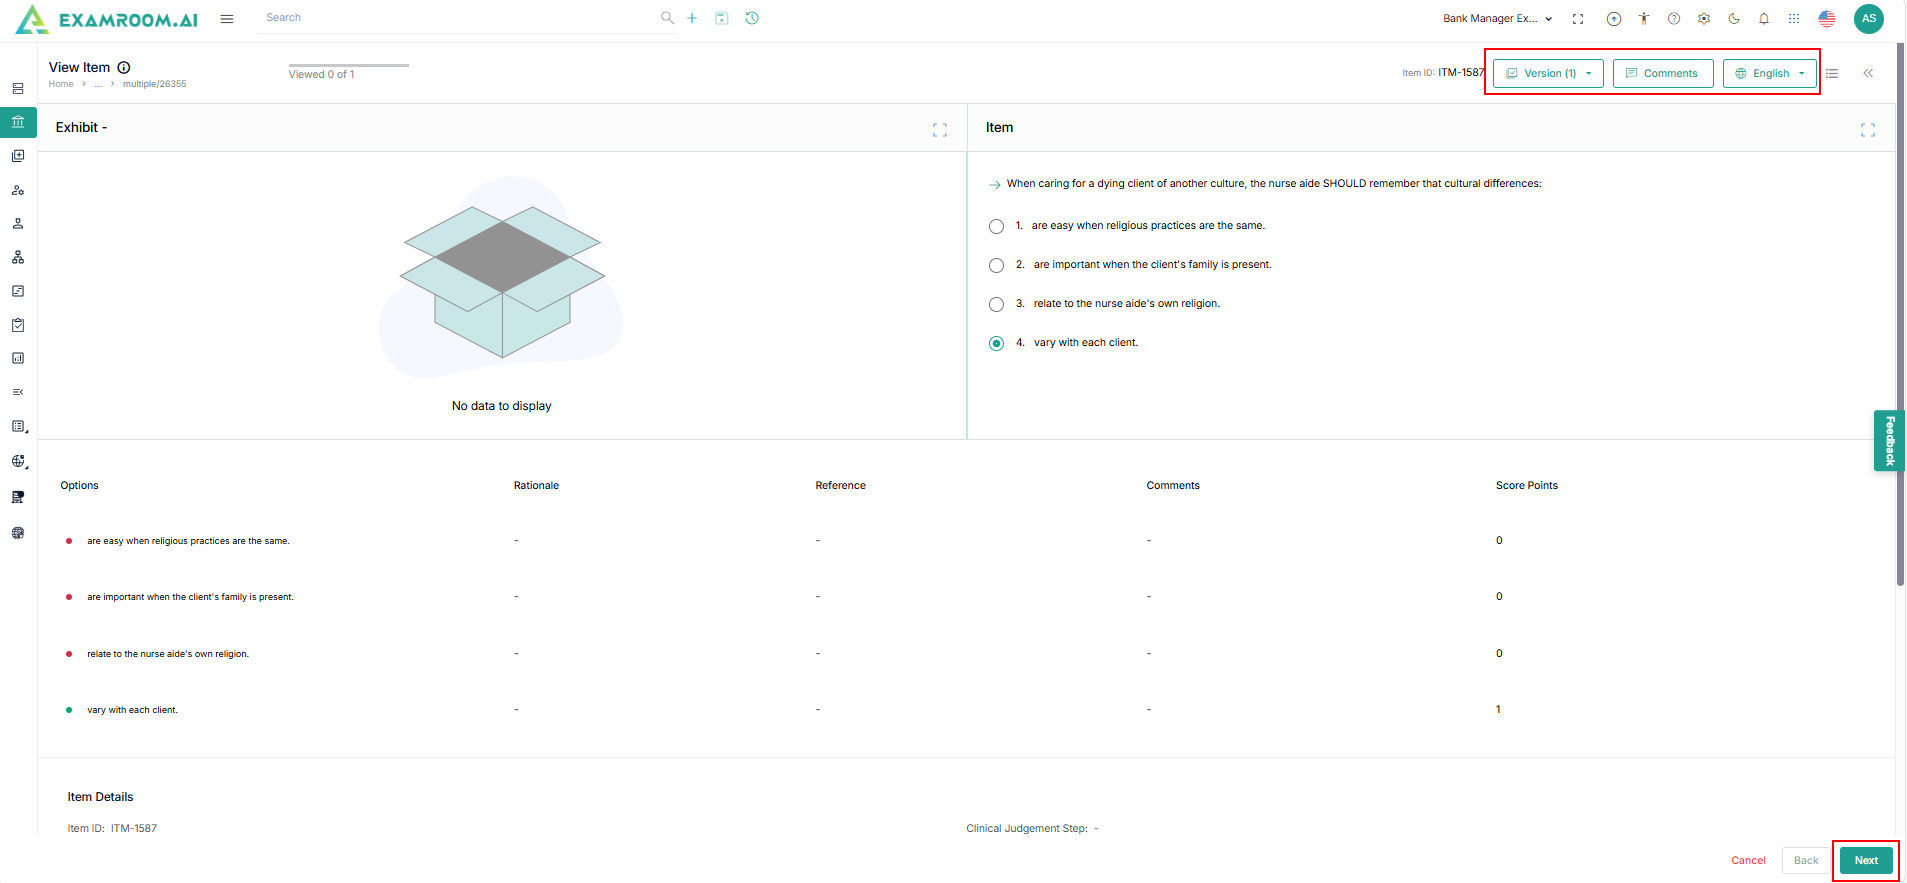Click the bank icon in left sidebar
This screenshot has height=883, width=1907.
click(18, 122)
